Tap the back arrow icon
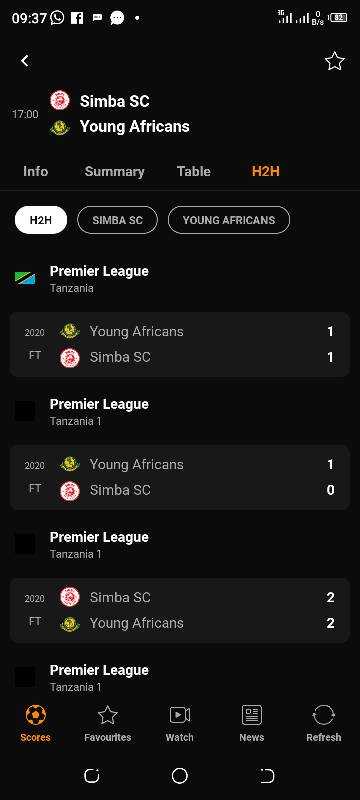 pyautogui.click(x=24, y=61)
